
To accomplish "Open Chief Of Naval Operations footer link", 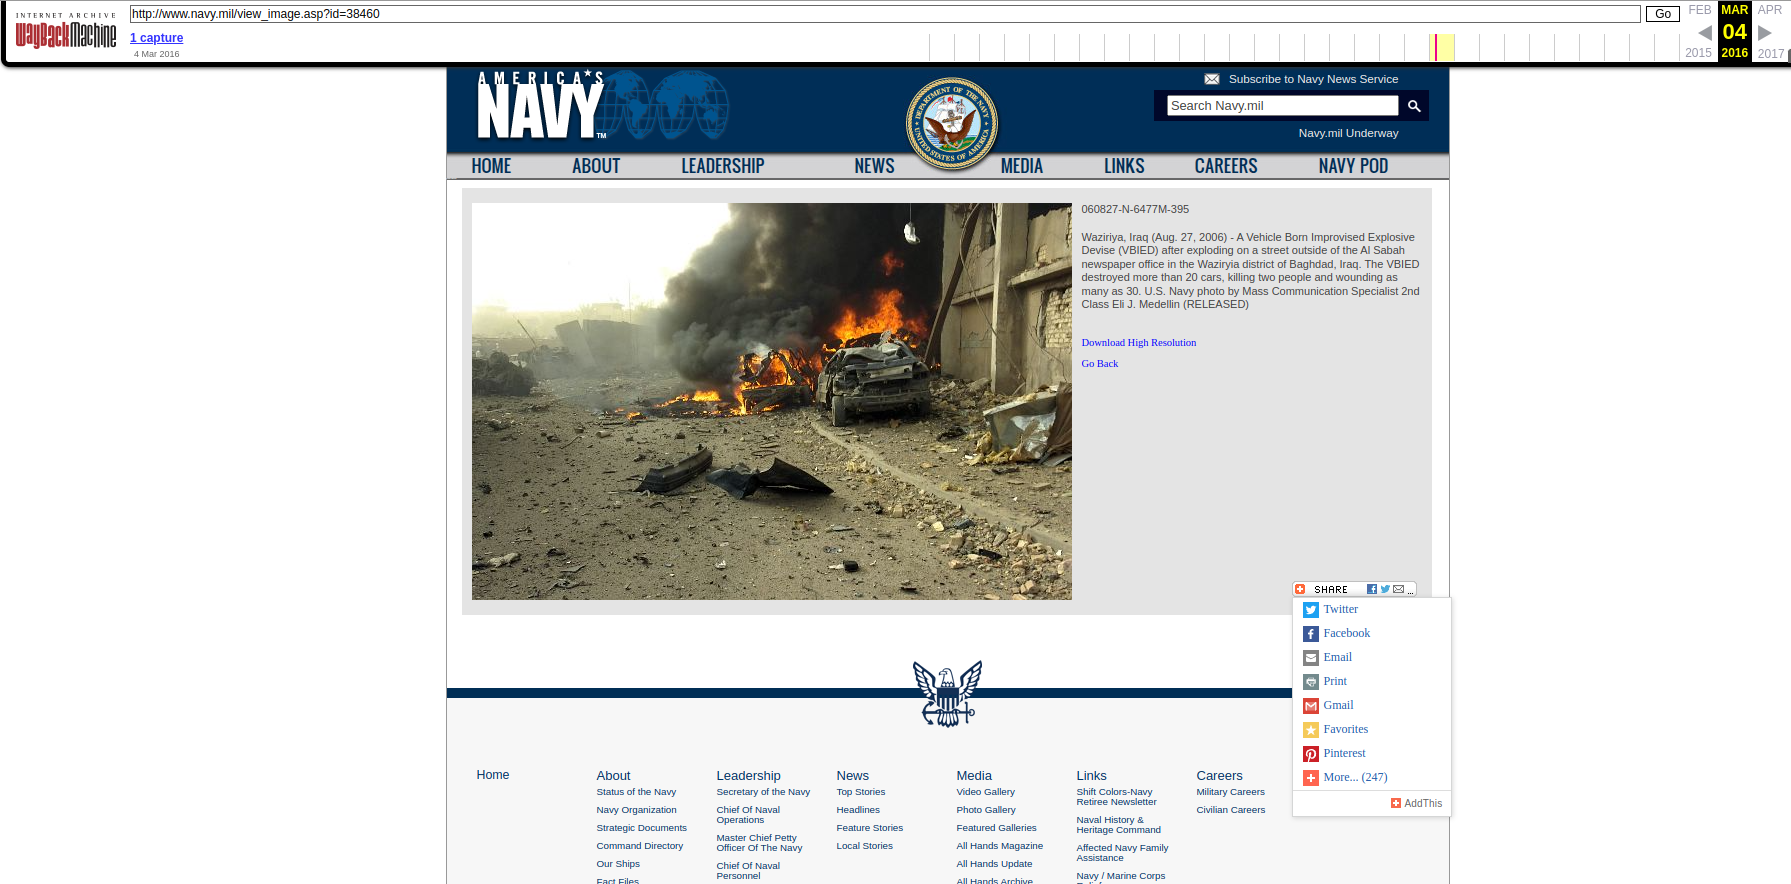I will 748,815.
